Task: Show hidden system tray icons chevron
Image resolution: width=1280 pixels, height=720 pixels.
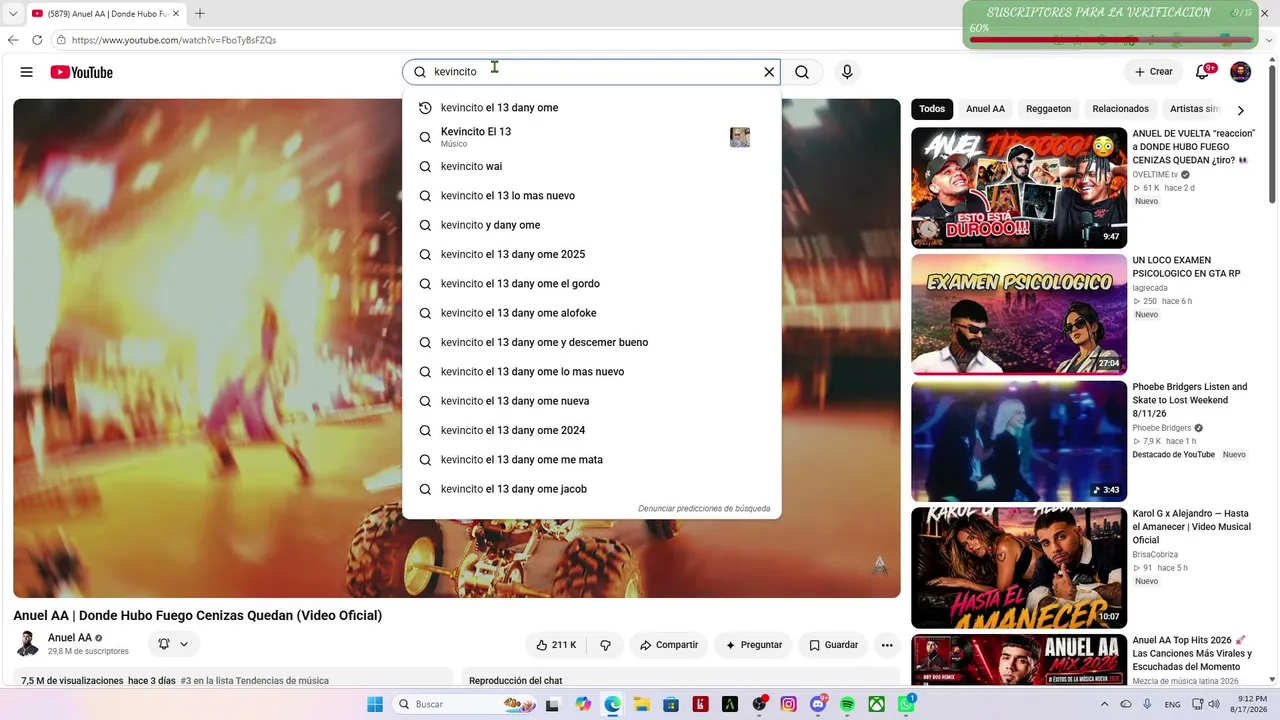Action: point(1104,704)
